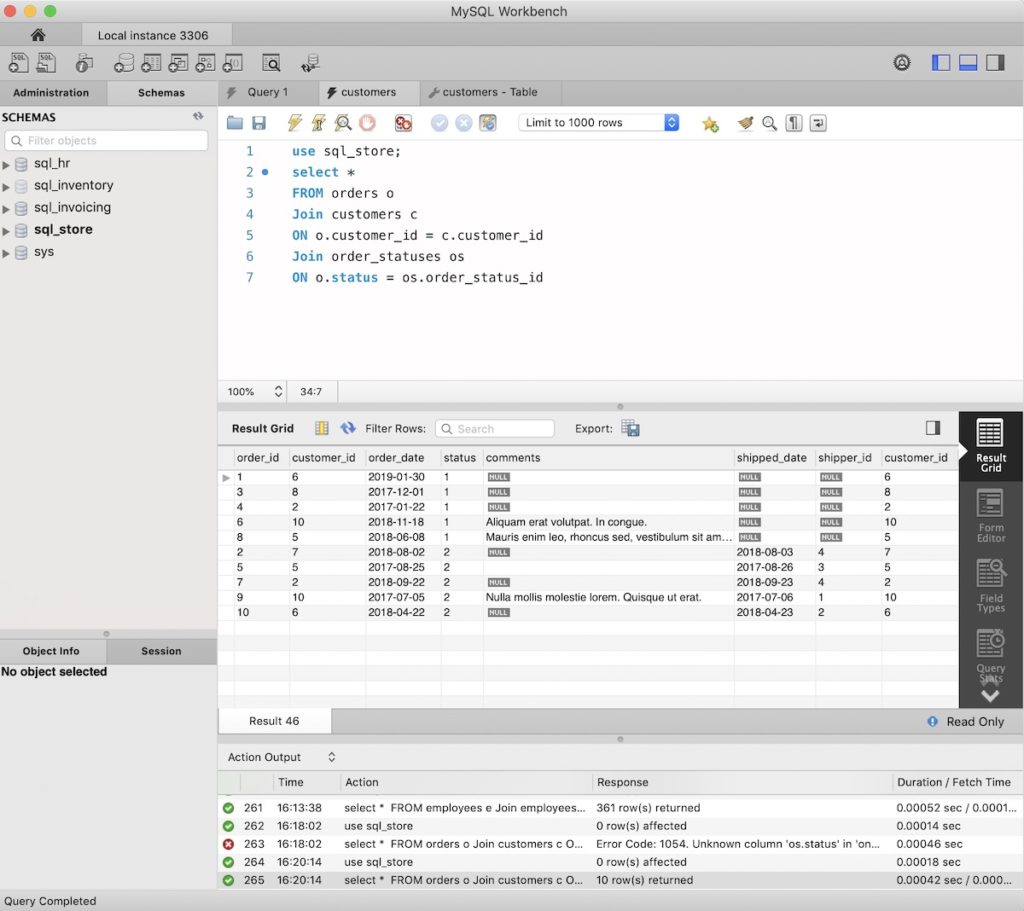Select the Object Info tab

(51, 651)
